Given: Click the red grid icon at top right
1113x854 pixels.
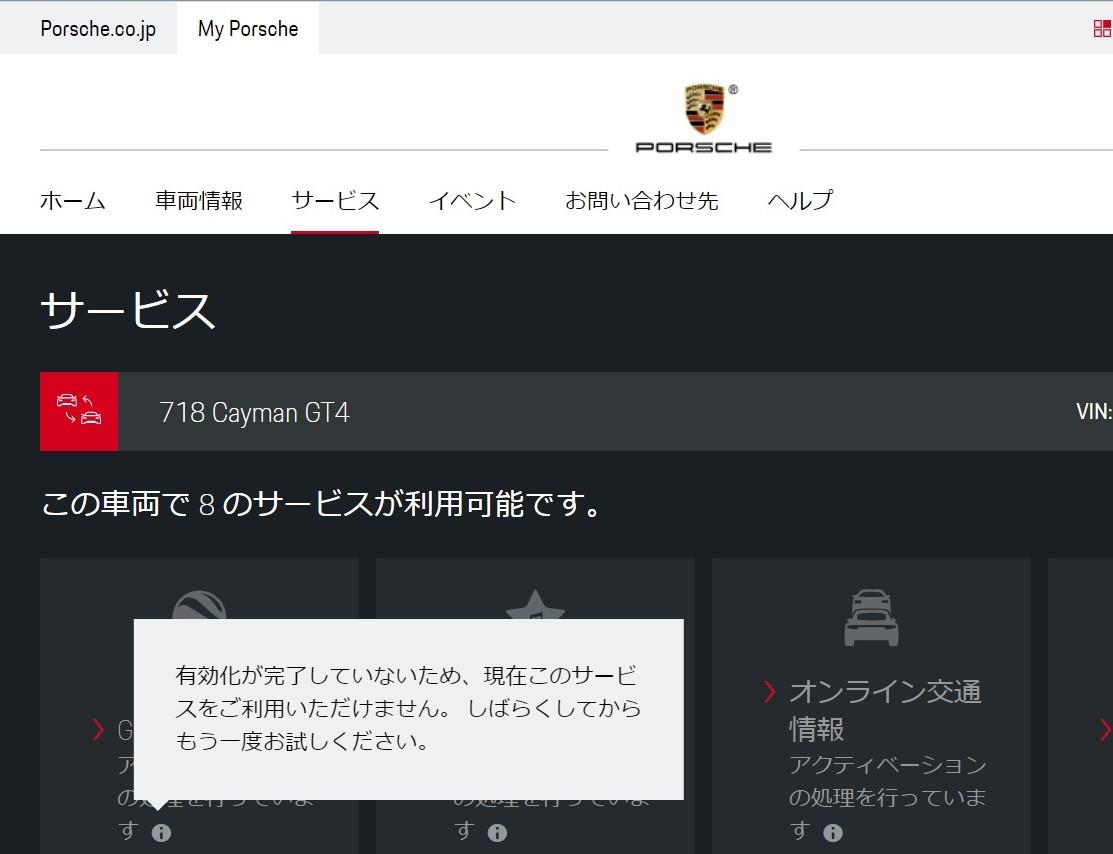Looking at the screenshot, I should click(1102, 28).
